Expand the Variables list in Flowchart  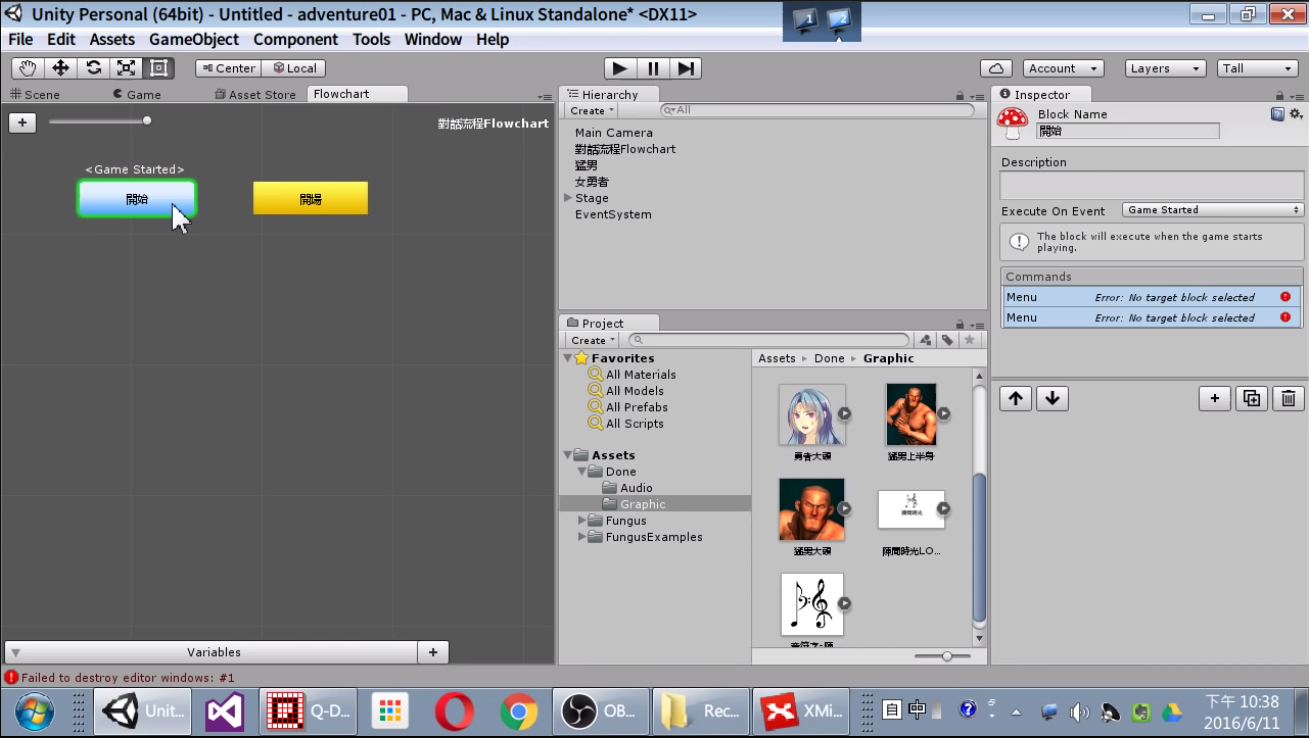16,652
